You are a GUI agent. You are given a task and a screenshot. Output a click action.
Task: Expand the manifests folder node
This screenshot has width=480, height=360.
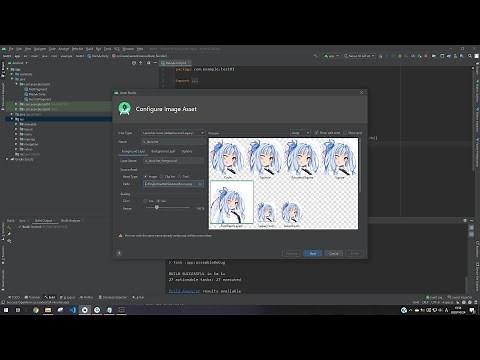(12, 74)
